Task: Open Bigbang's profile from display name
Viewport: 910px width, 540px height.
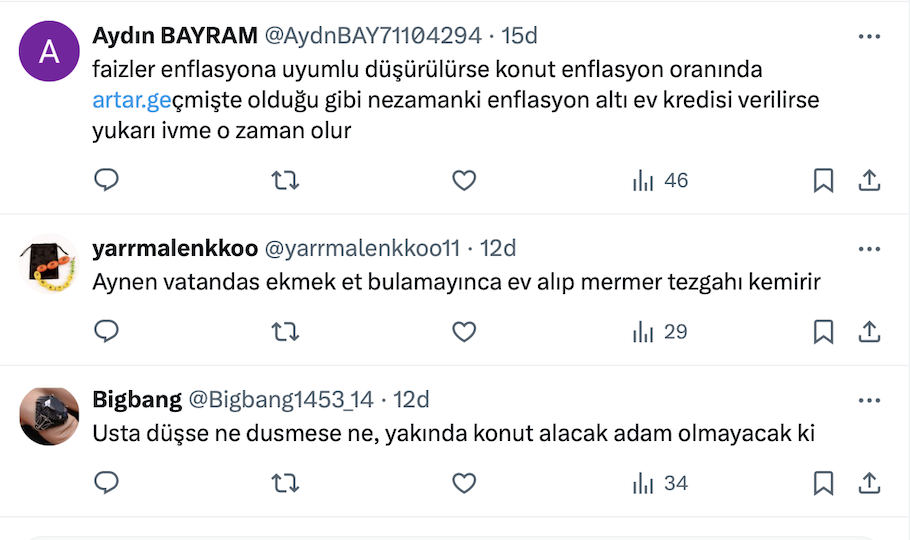Action: 137,400
